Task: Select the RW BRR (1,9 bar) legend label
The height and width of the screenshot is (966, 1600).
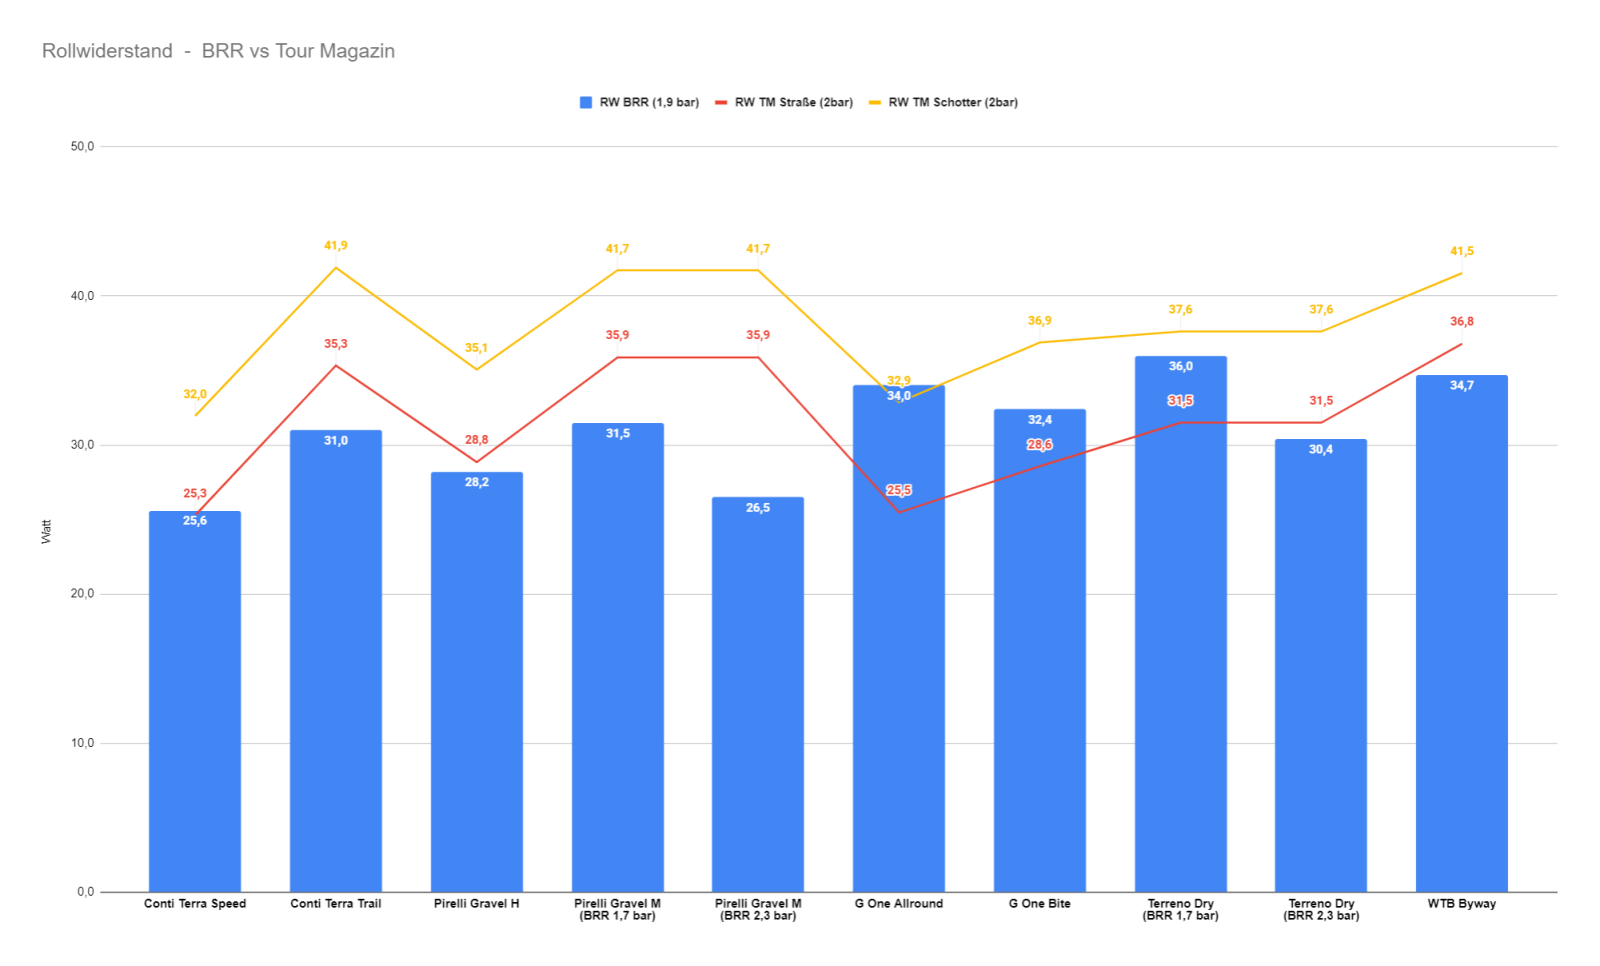Action: coord(648,102)
